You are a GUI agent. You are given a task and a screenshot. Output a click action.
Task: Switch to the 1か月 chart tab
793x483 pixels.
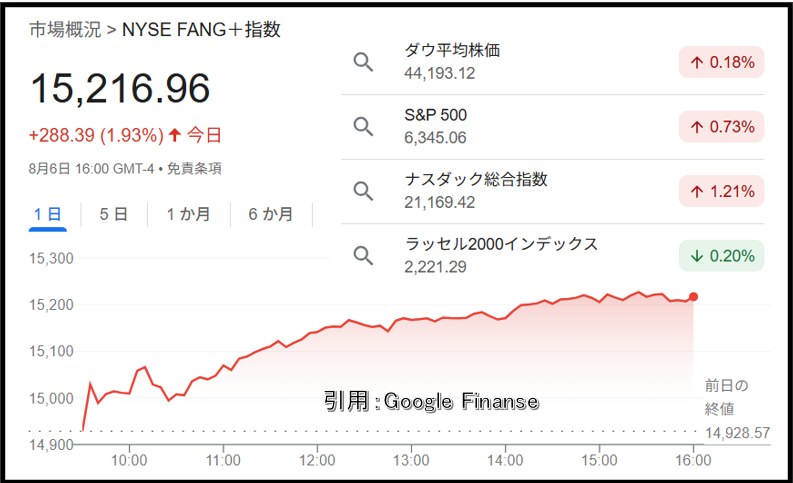point(188,214)
